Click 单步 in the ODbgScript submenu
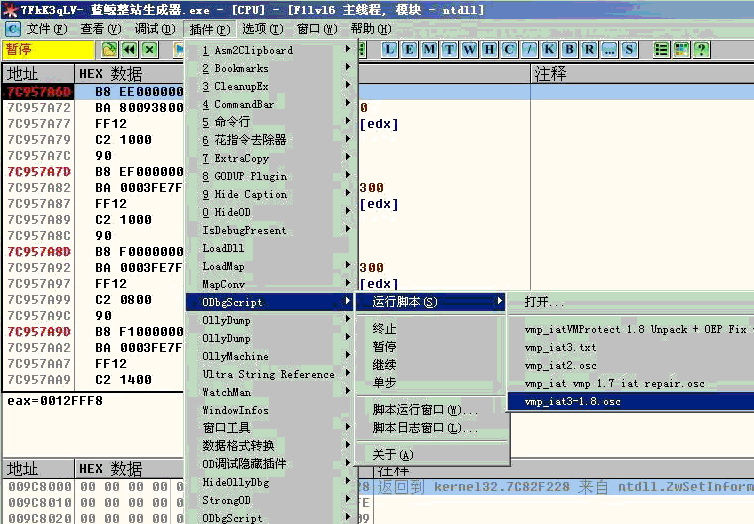The width and height of the screenshot is (754, 524). point(431,383)
